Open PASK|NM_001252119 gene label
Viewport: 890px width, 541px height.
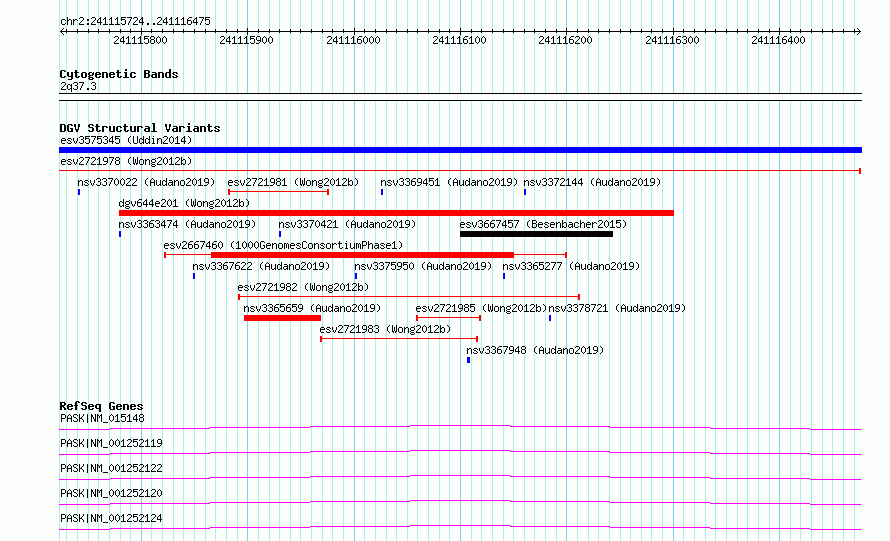pos(111,443)
